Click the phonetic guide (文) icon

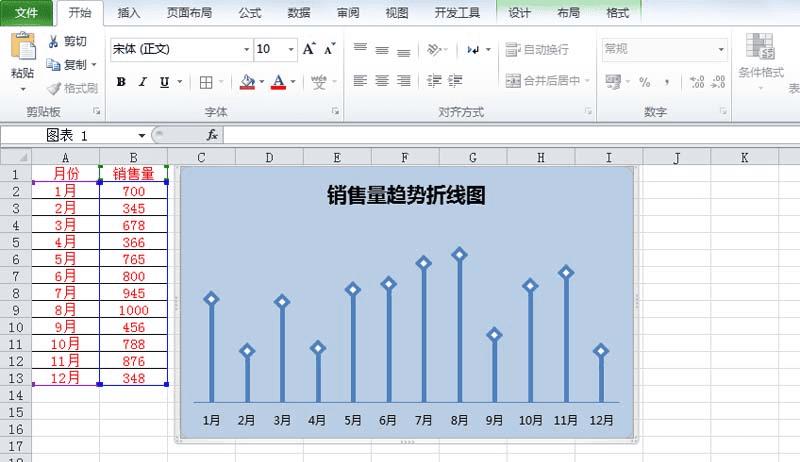click(319, 82)
